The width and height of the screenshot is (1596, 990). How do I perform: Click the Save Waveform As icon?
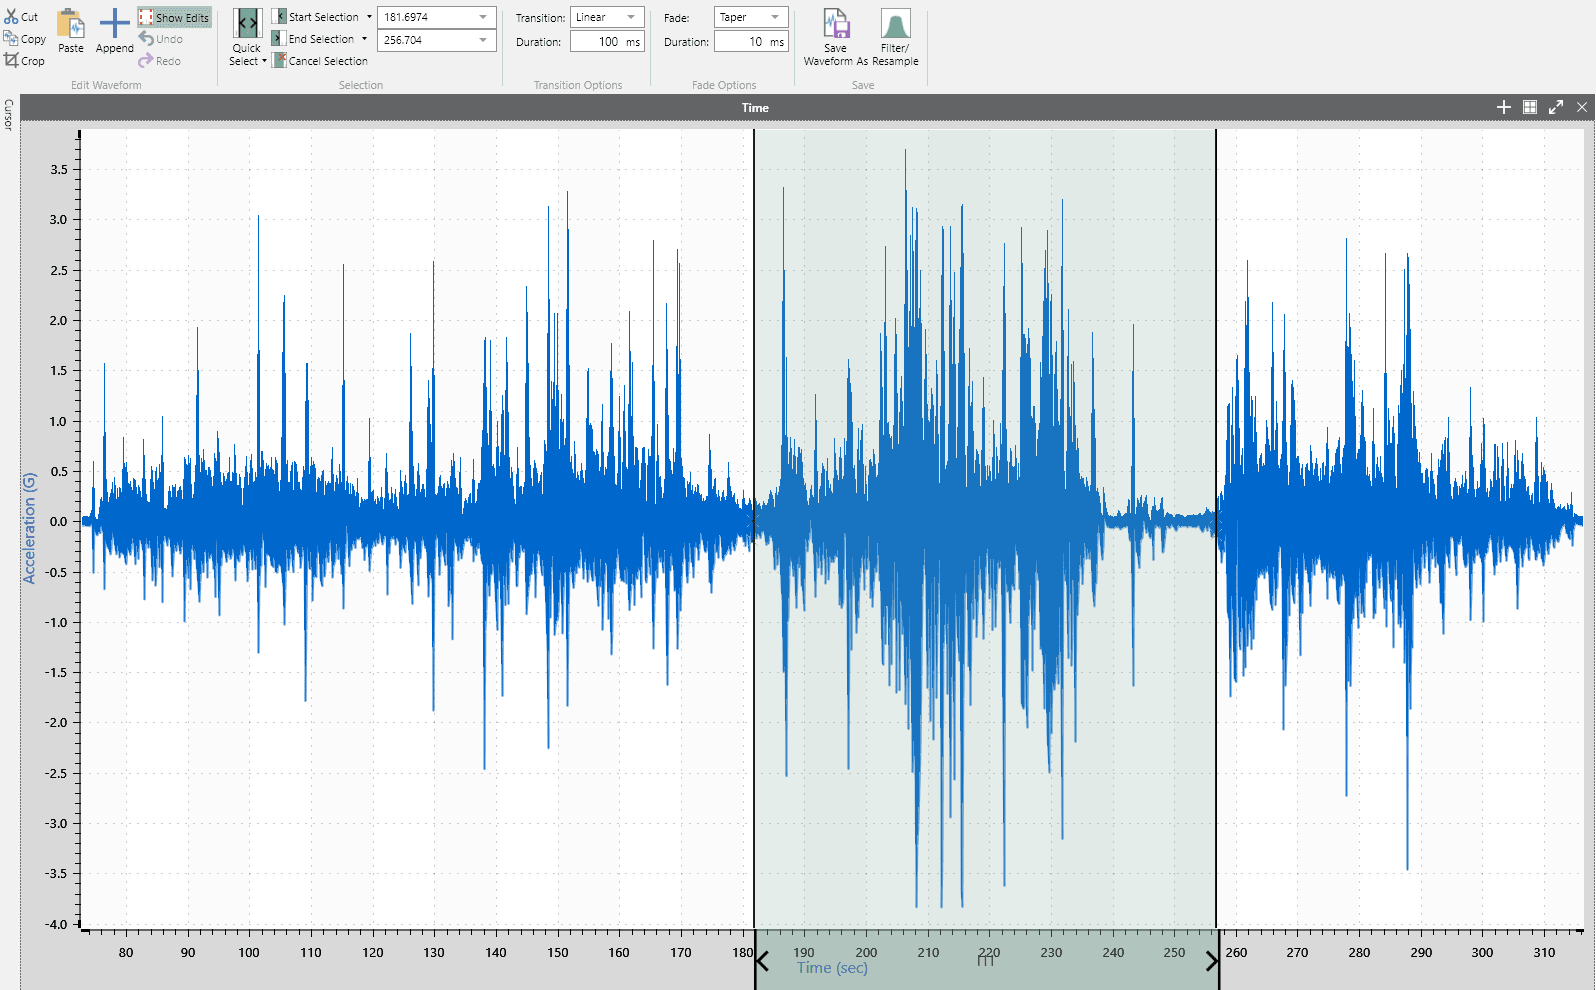point(836,24)
